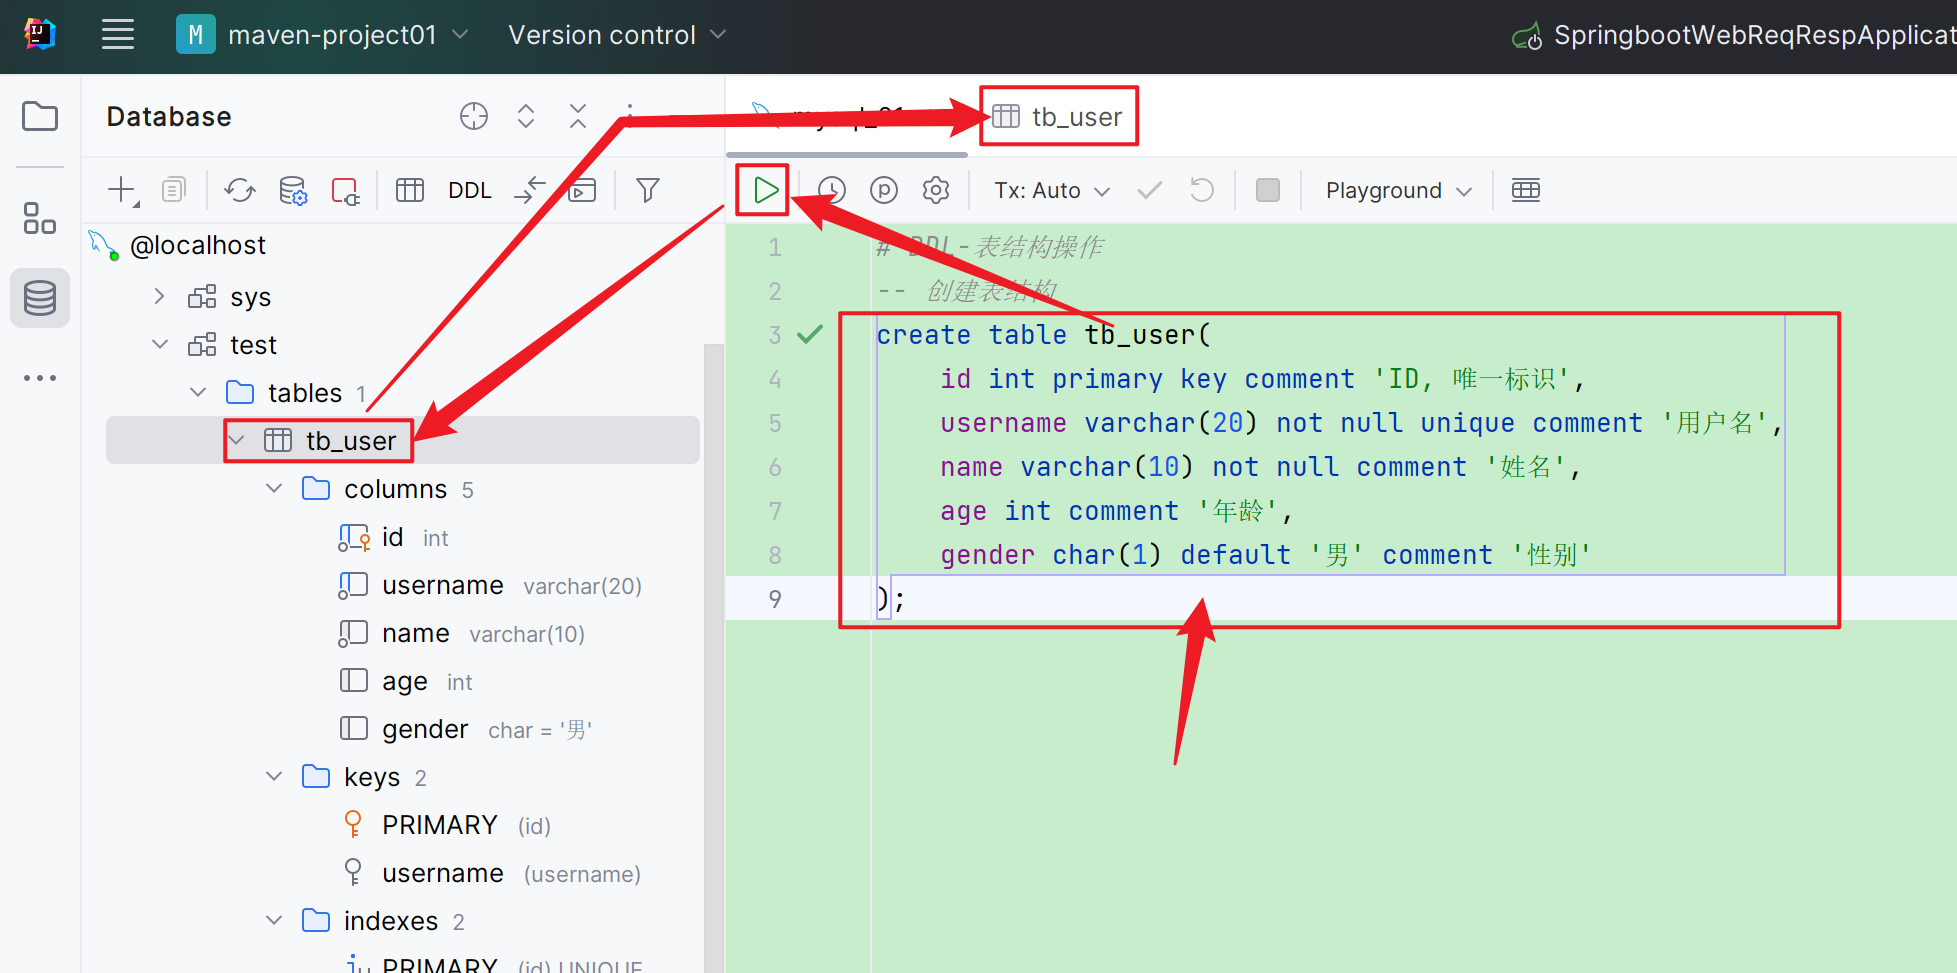
Task: Click the Commit checkmark icon
Action: coord(1150,190)
